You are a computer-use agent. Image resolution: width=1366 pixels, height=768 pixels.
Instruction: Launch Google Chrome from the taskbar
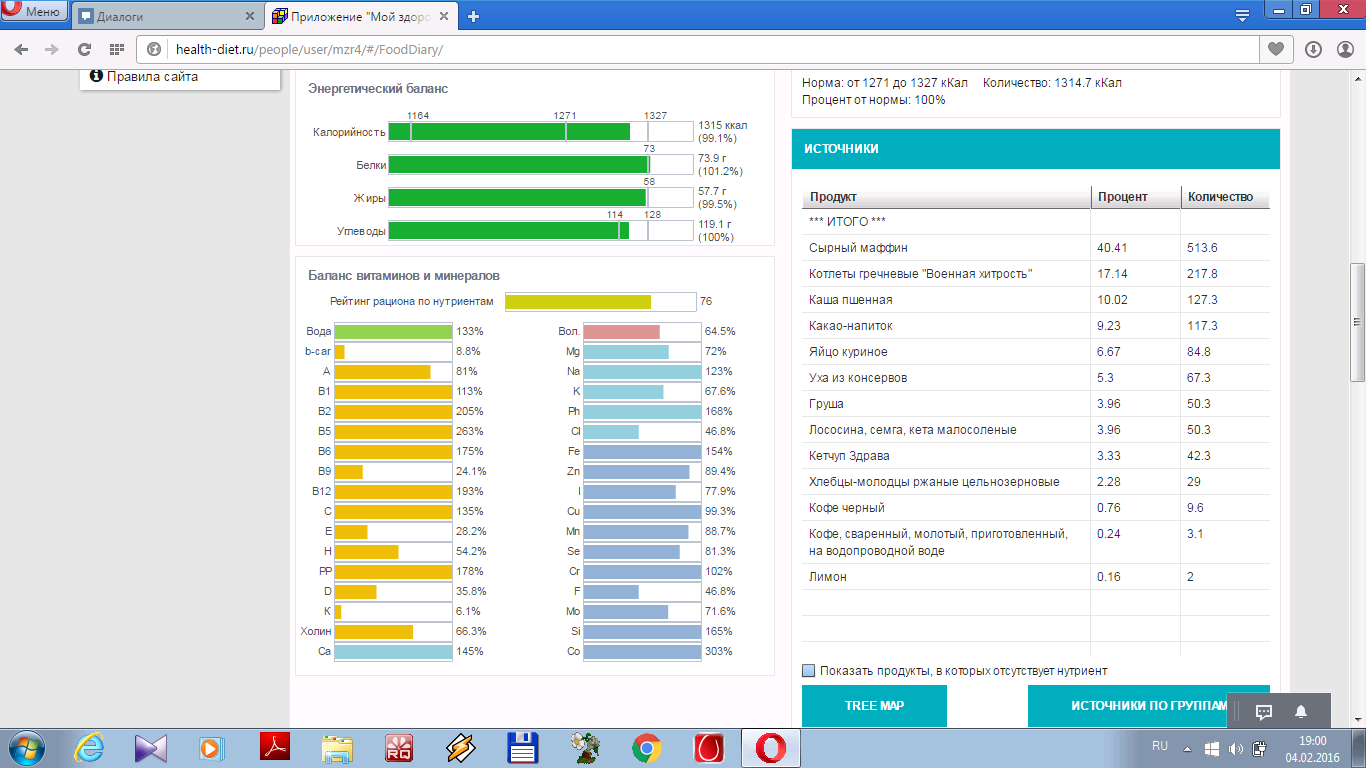point(647,747)
